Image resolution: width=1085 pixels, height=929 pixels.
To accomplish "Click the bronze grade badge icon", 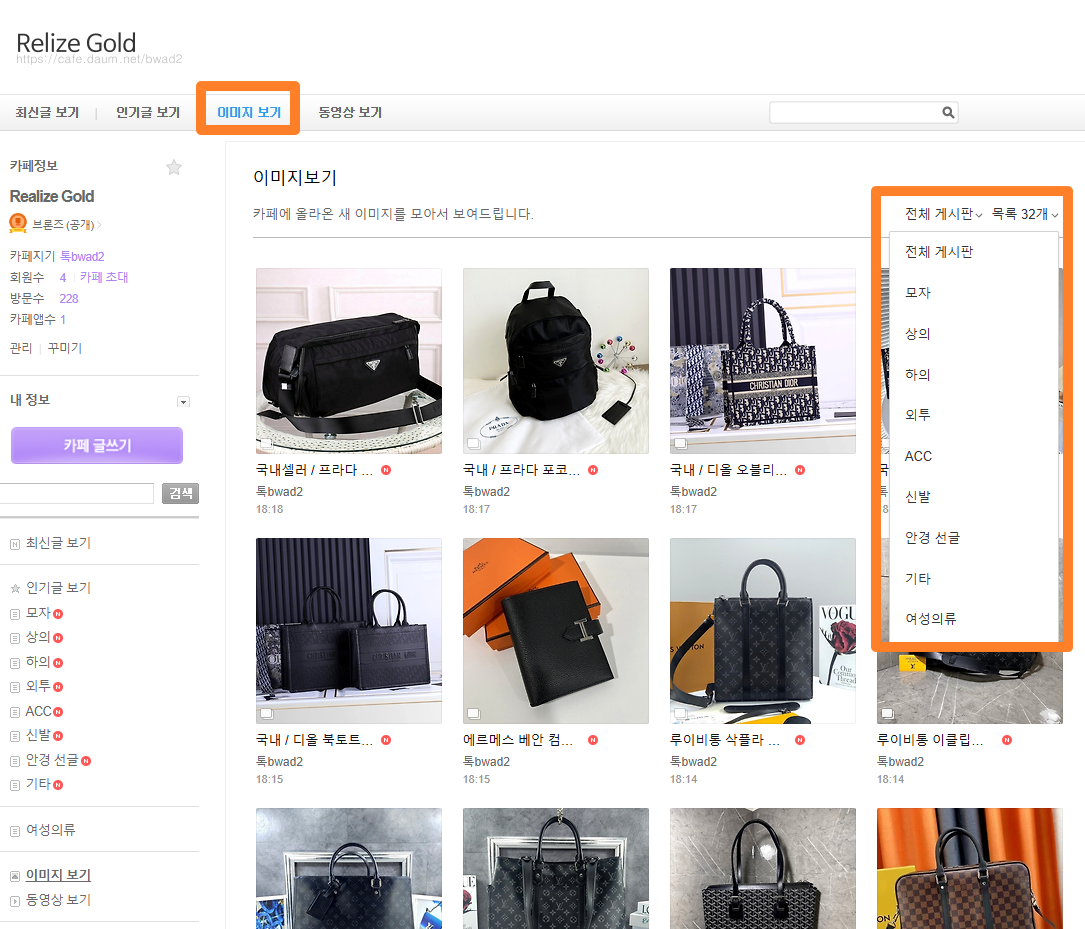I will click(18, 223).
